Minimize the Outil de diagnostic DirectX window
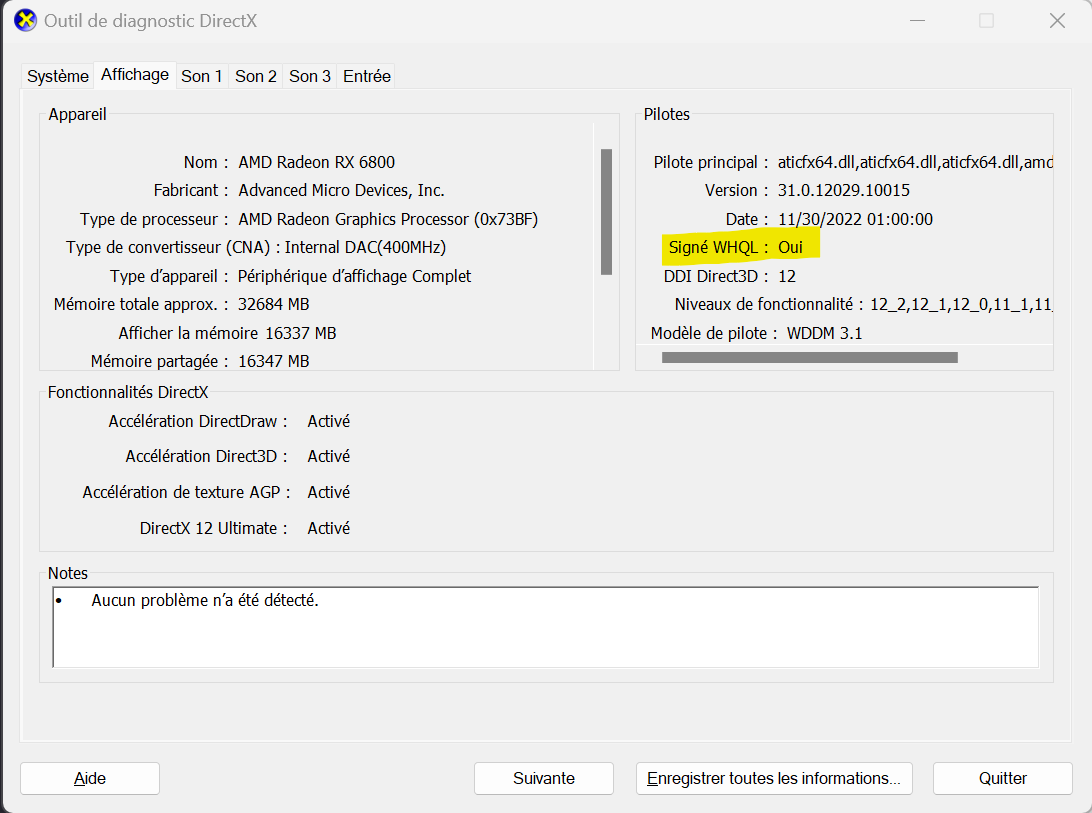The image size is (1092, 813). tap(918, 21)
